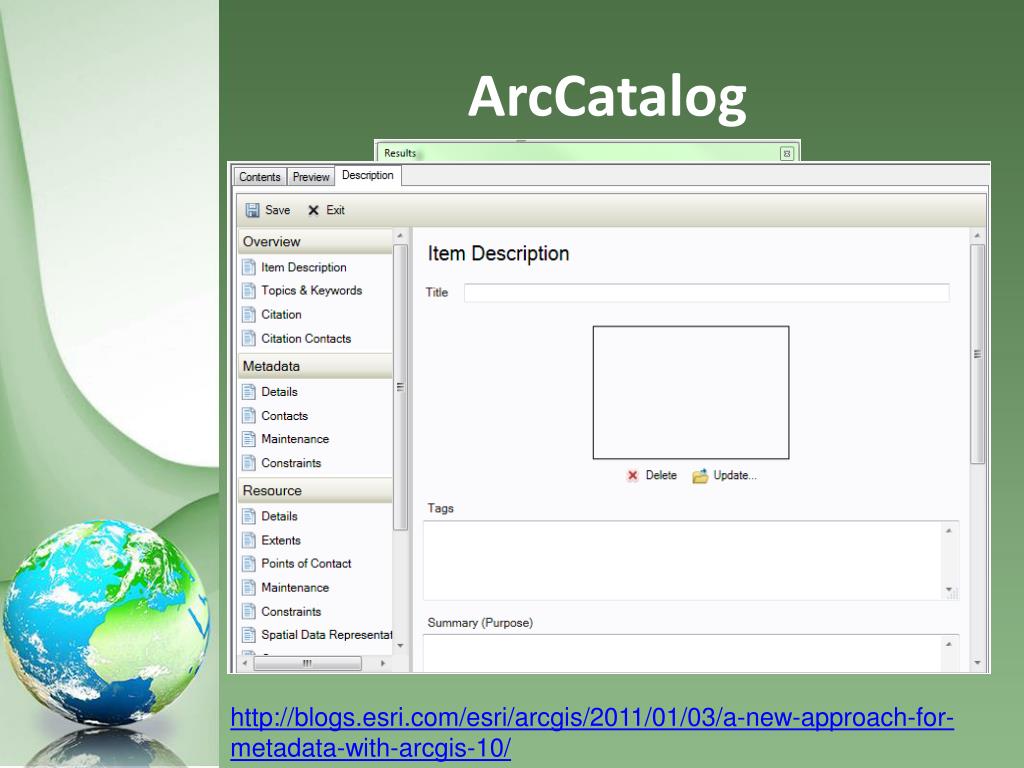Switch to the Contents tab
The width and height of the screenshot is (1024, 768).
pyautogui.click(x=260, y=176)
